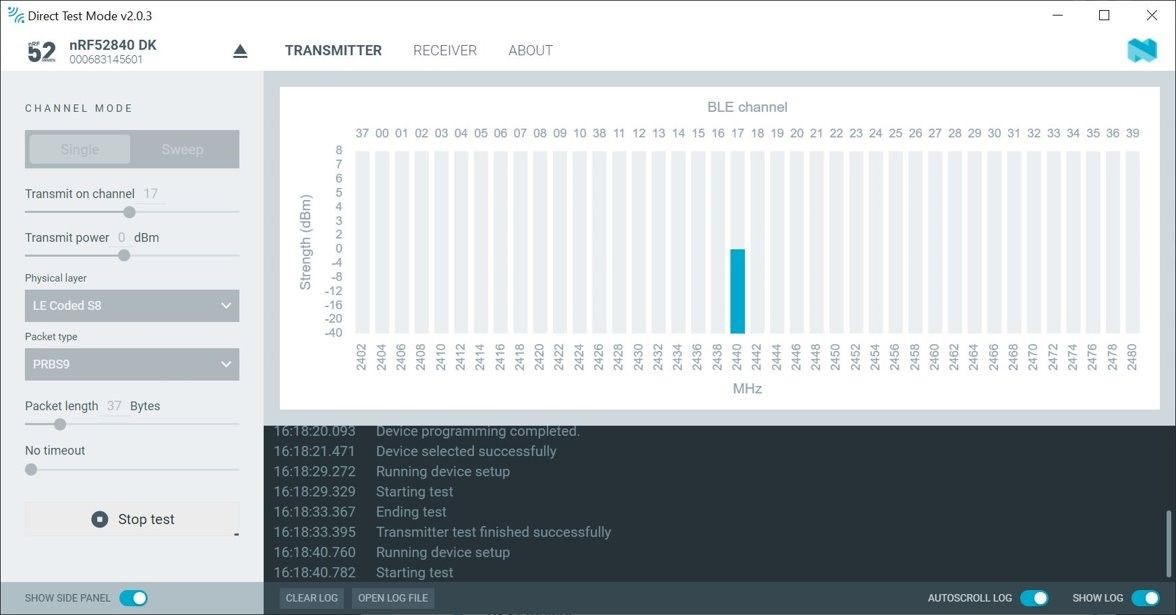Click the nRF52840 DK device logo

pos(39,49)
